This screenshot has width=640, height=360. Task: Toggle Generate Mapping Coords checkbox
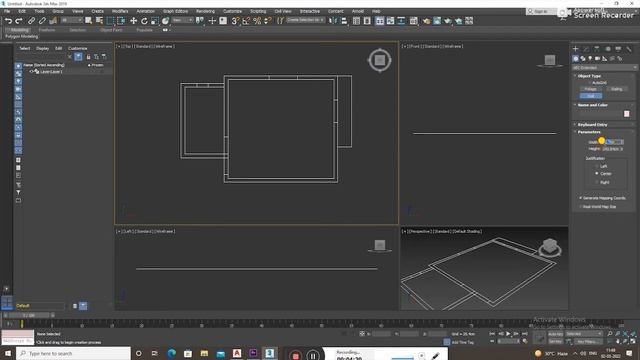point(580,198)
